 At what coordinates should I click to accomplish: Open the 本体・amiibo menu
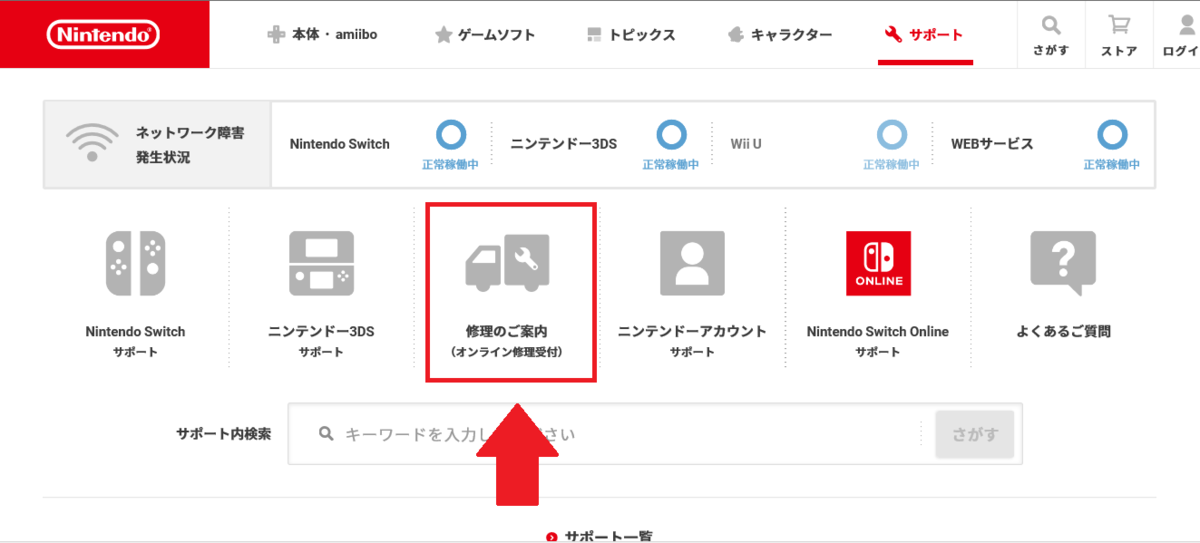click(322, 35)
